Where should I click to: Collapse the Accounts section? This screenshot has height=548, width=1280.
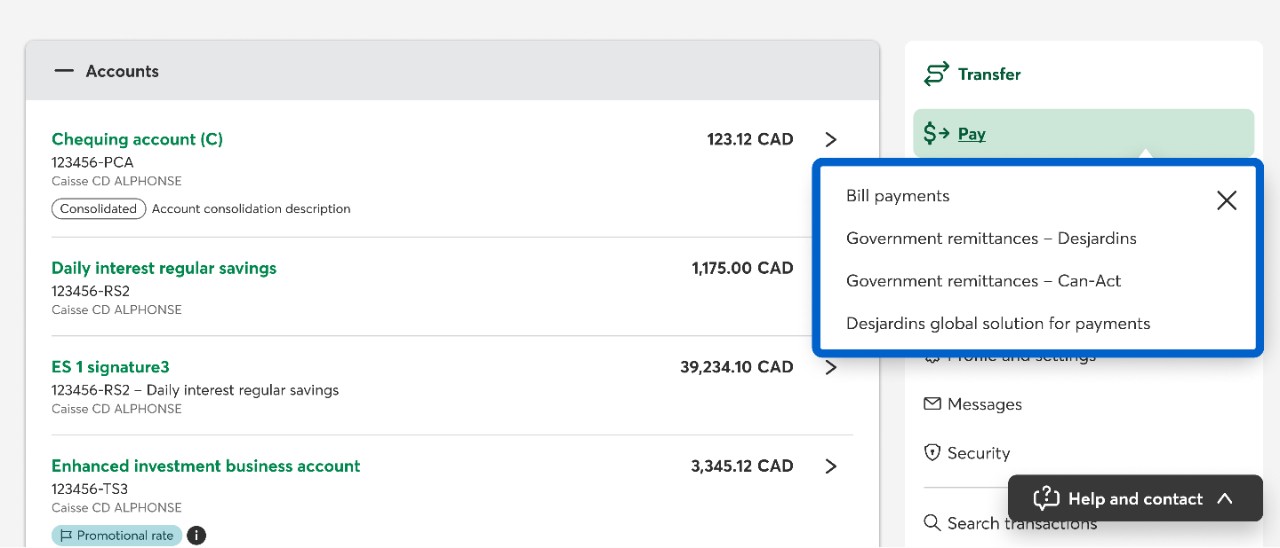coord(65,71)
